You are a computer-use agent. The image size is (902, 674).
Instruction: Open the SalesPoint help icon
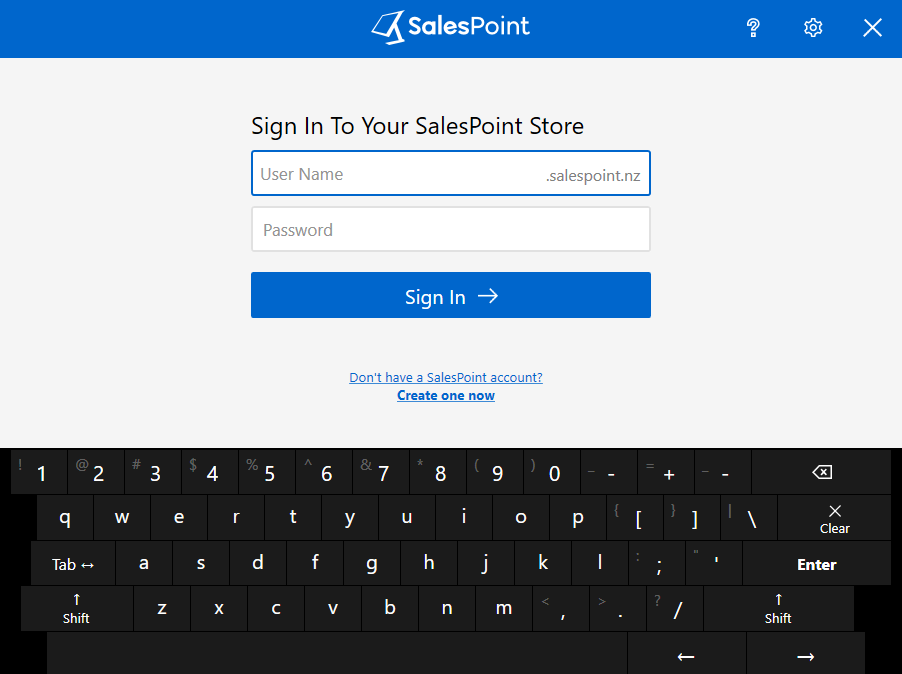click(x=753, y=28)
